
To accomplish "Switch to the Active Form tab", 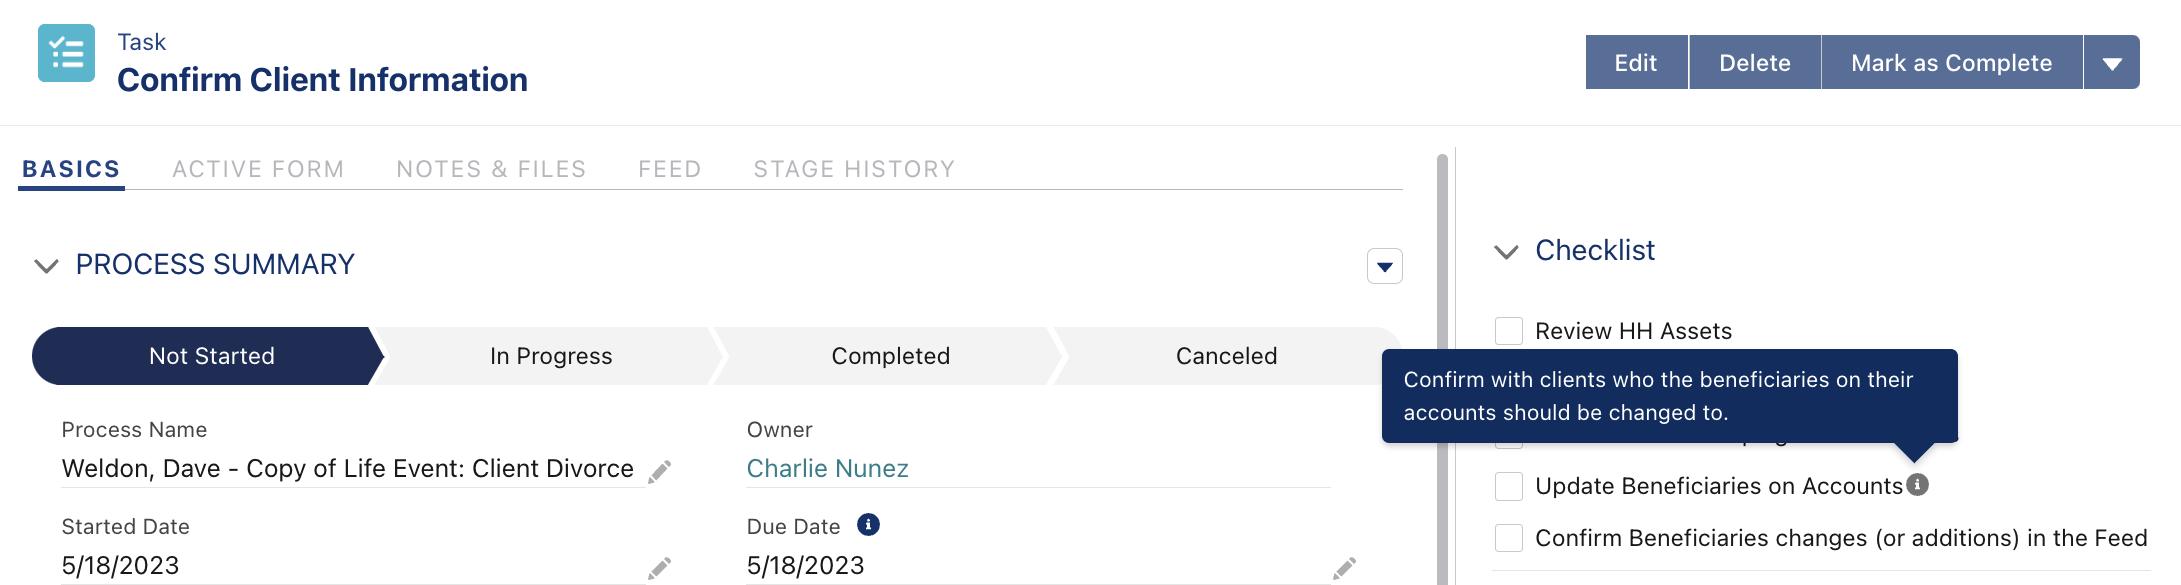I will tap(258, 169).
